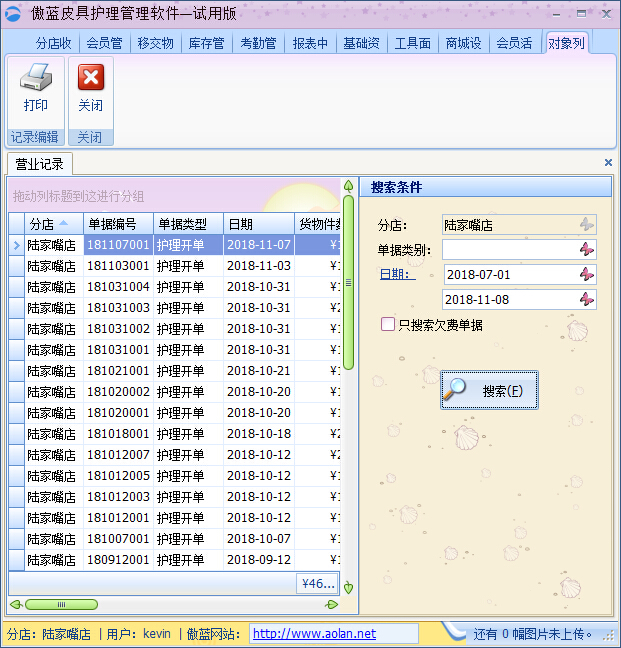Open the start date 2018-07-01 picker

pyautogui.click(x=586, y=274)
